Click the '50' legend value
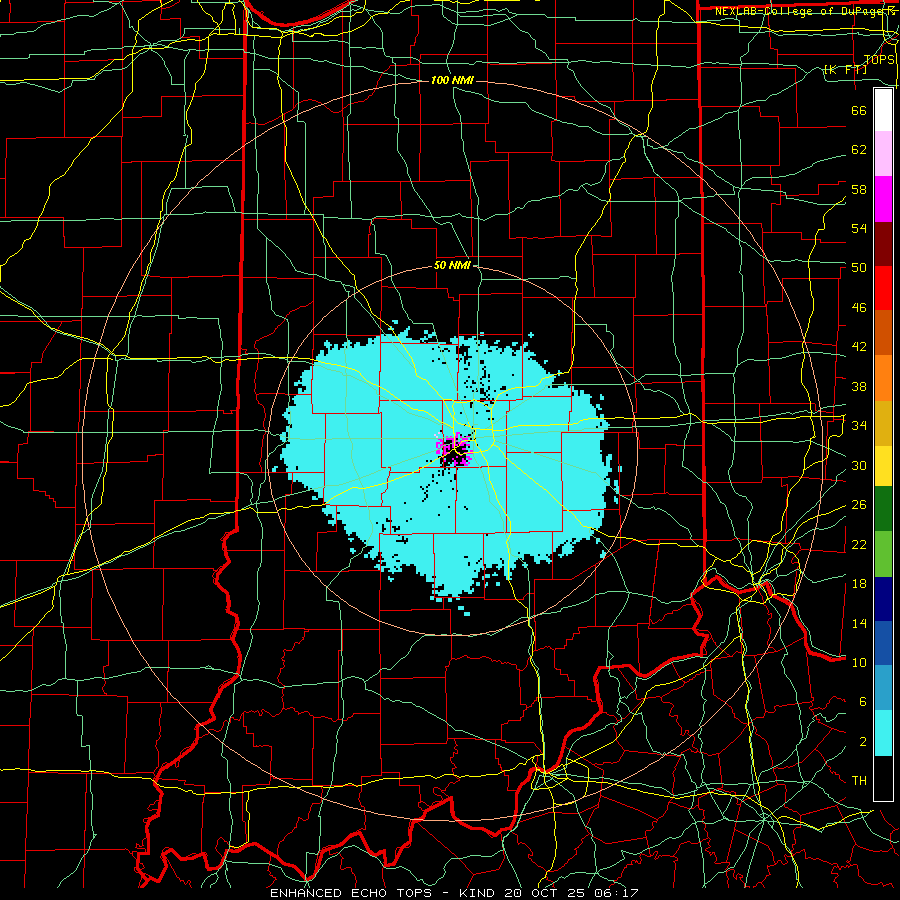The image size is (900, 900). pyautogui.click(x=859, y=268)
